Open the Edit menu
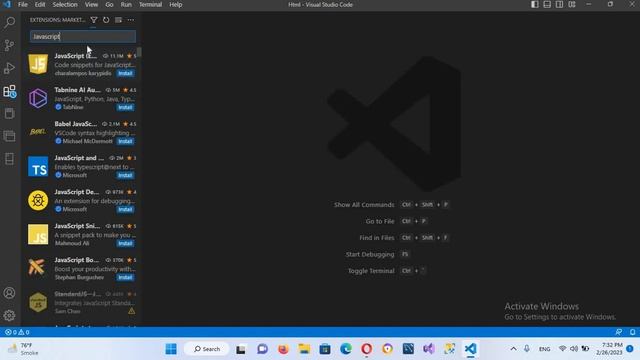 pos(40,4)
